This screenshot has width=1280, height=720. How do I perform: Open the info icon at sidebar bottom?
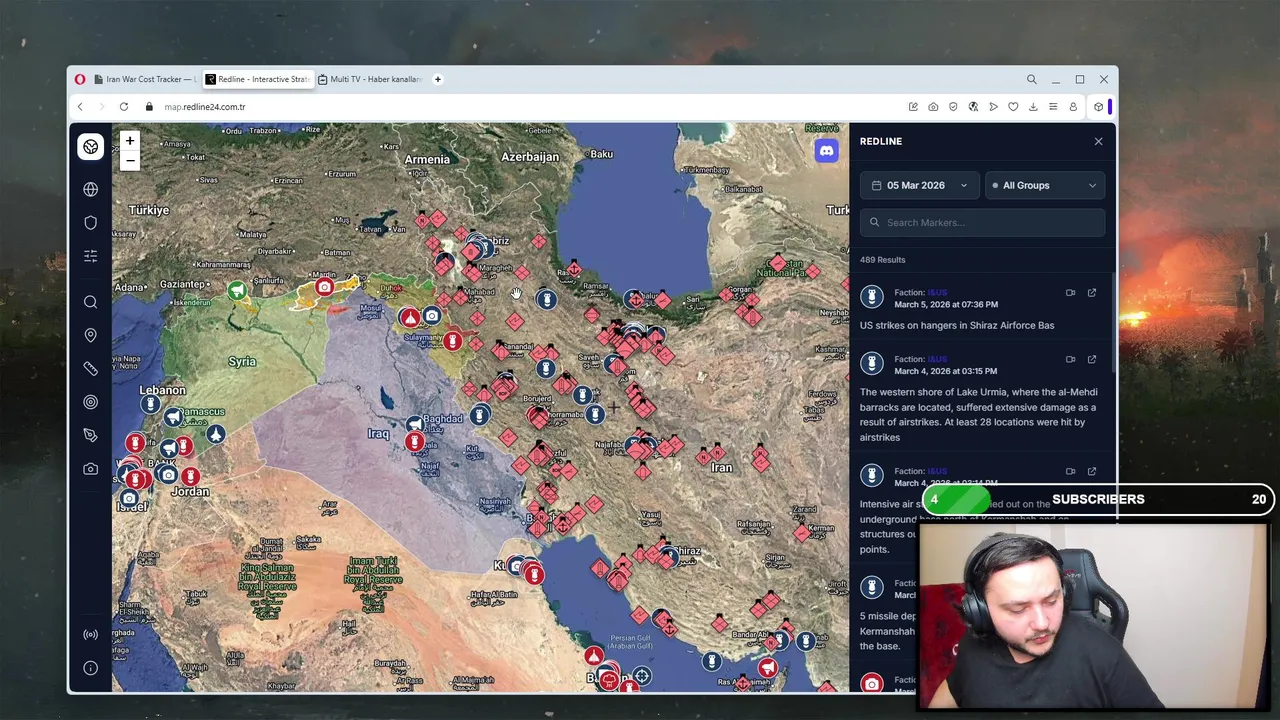90,668
